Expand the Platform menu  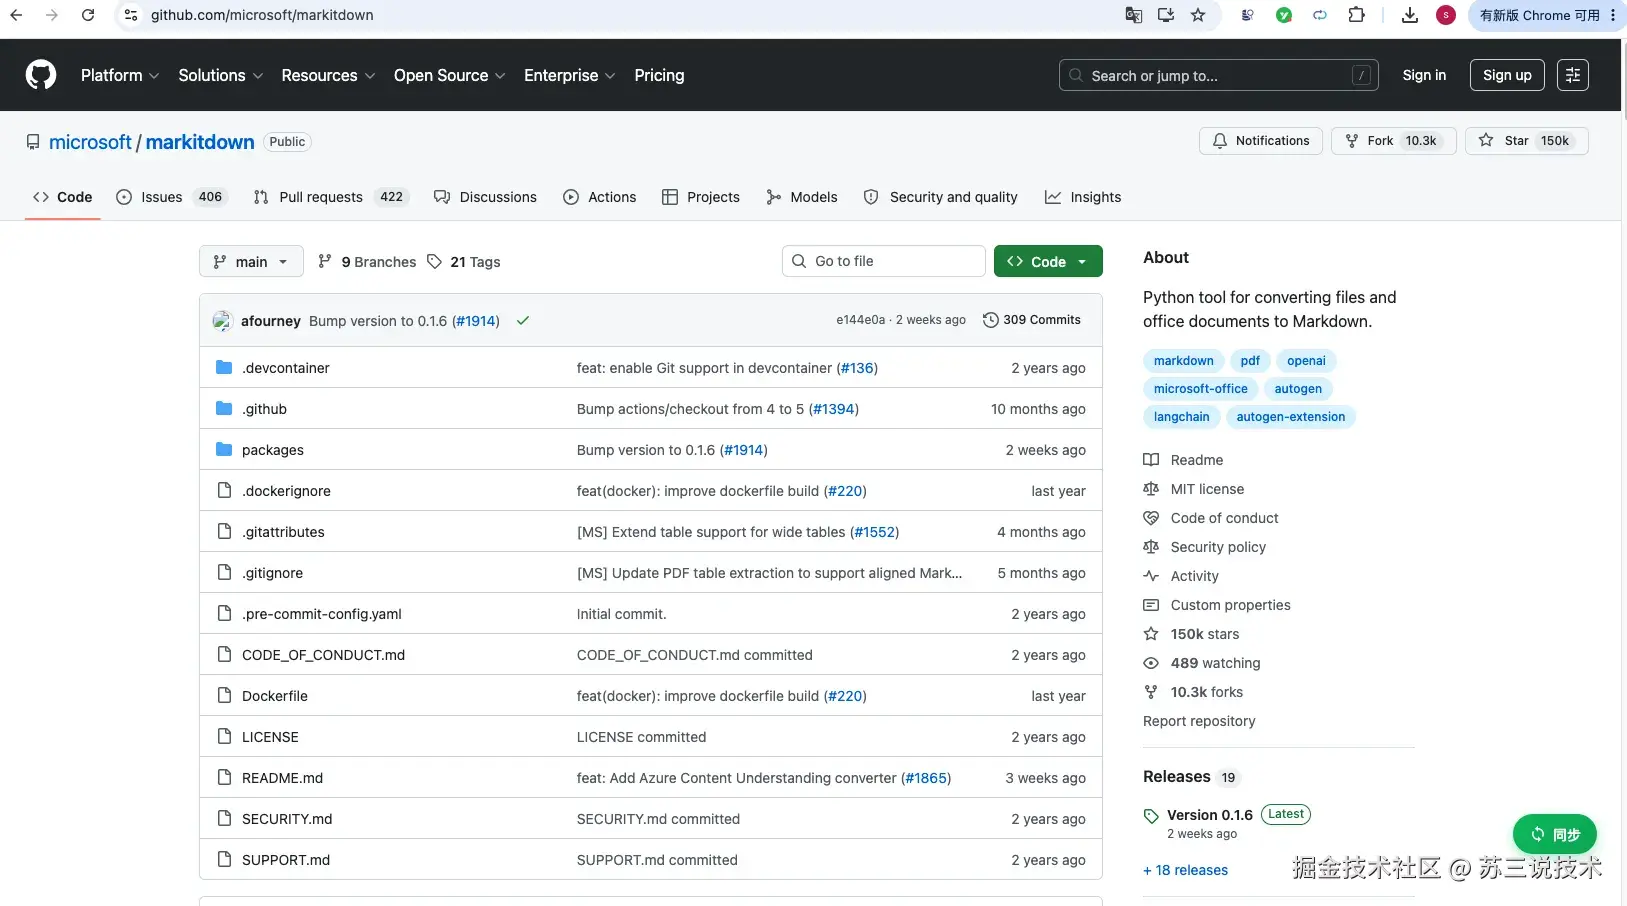pos(120,75)
